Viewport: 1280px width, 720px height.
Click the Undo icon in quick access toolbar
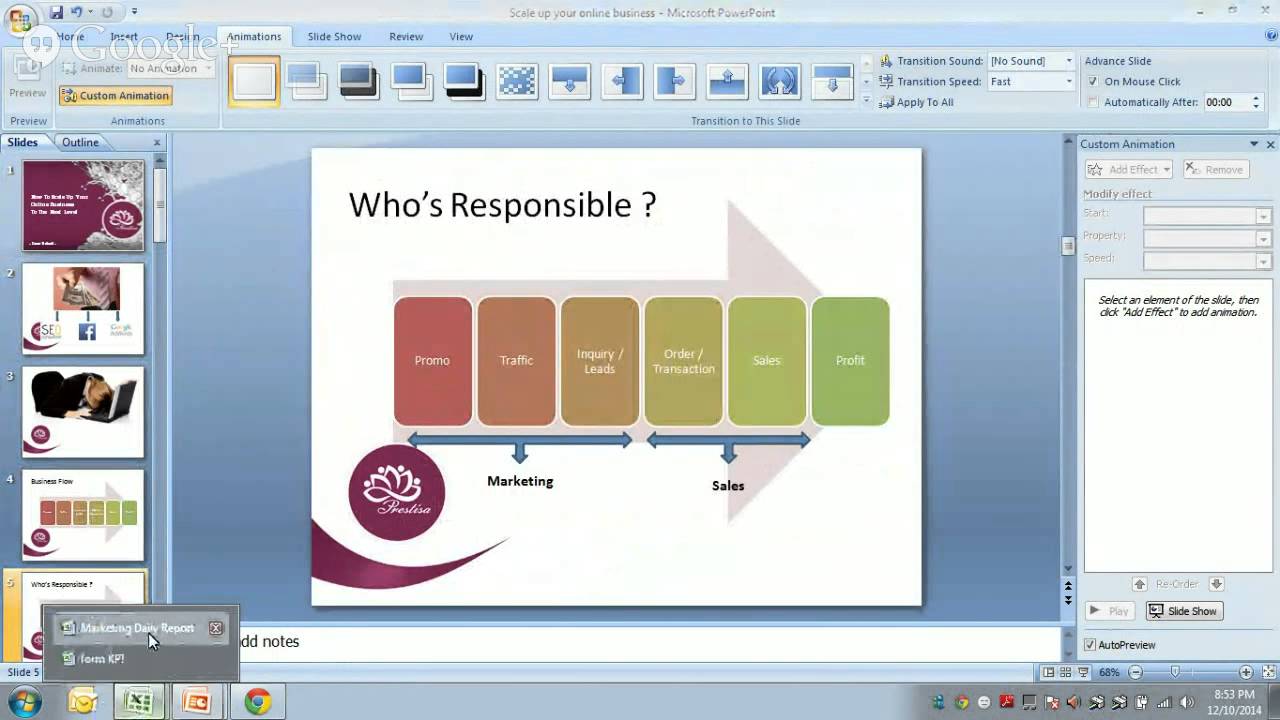[77, 12]
